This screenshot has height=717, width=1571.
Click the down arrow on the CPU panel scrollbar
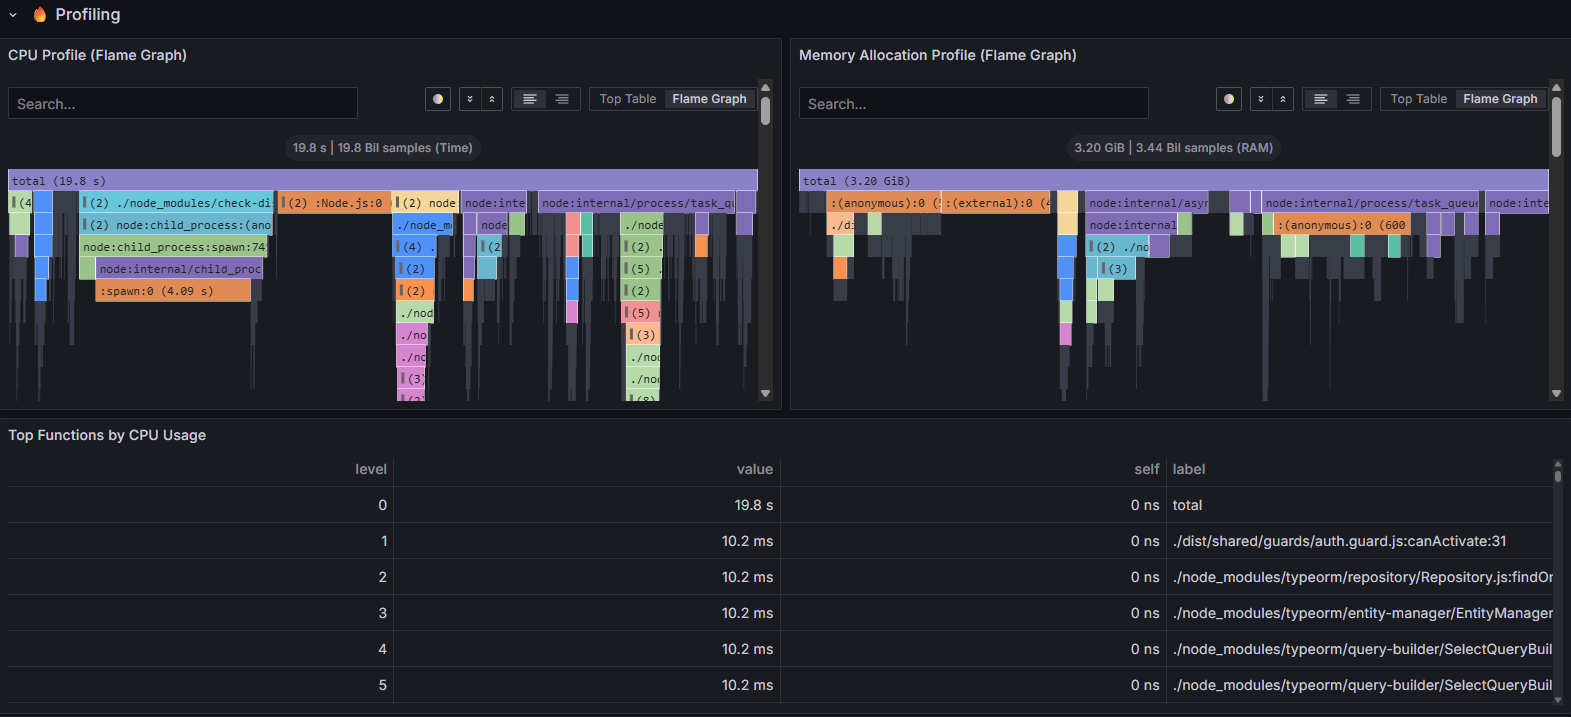coord(765,394)
